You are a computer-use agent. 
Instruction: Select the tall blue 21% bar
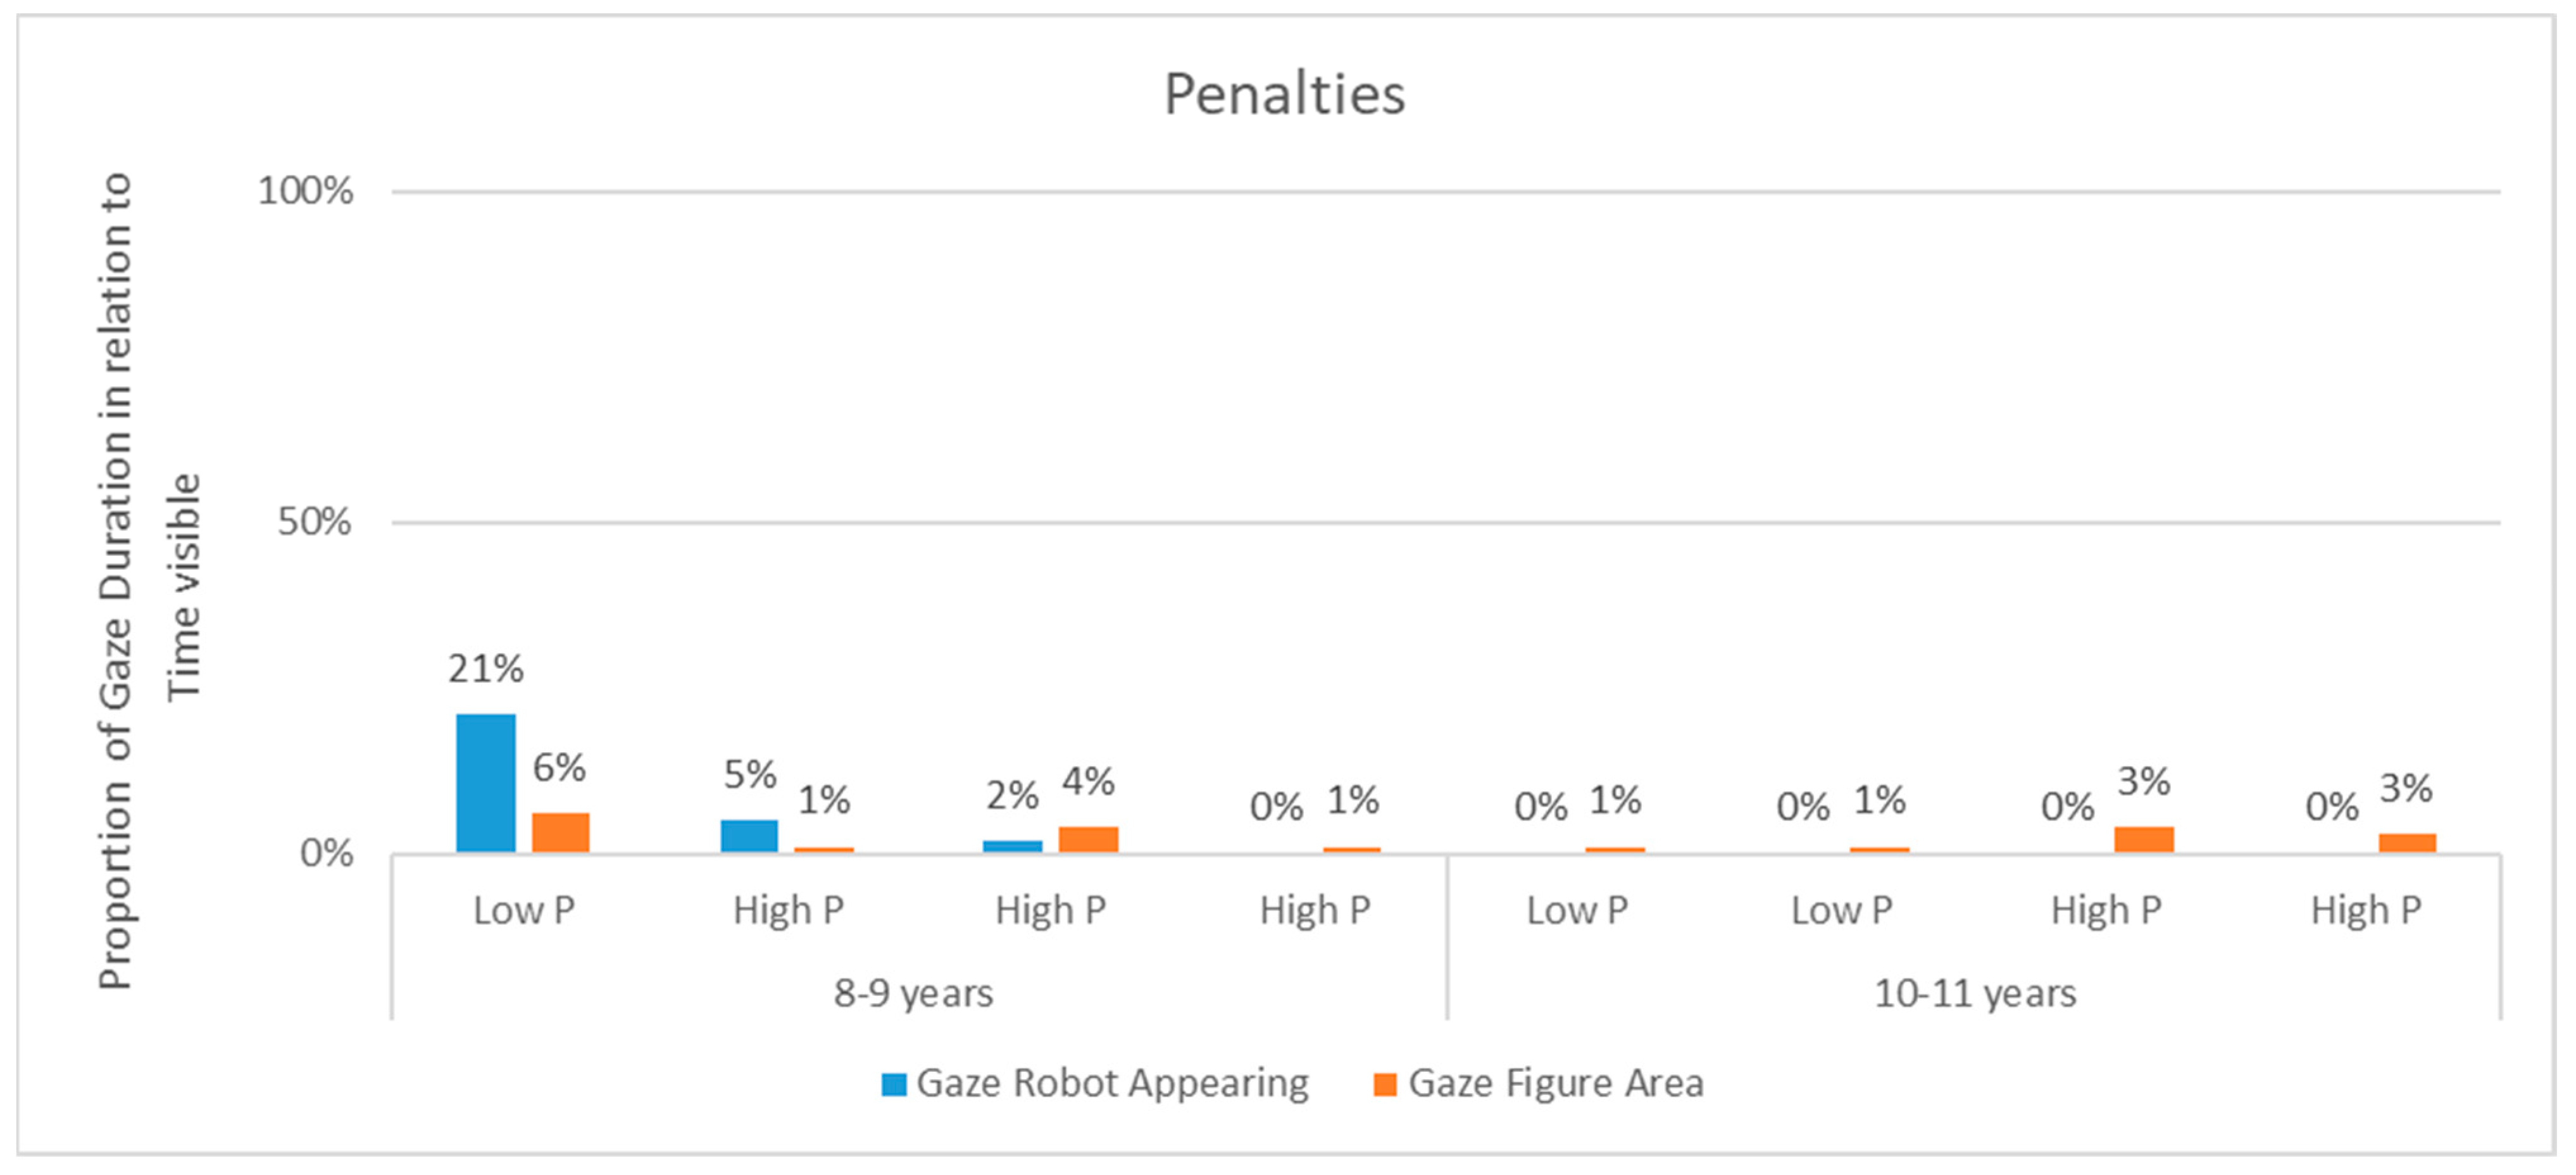click(x=486, y=783)
